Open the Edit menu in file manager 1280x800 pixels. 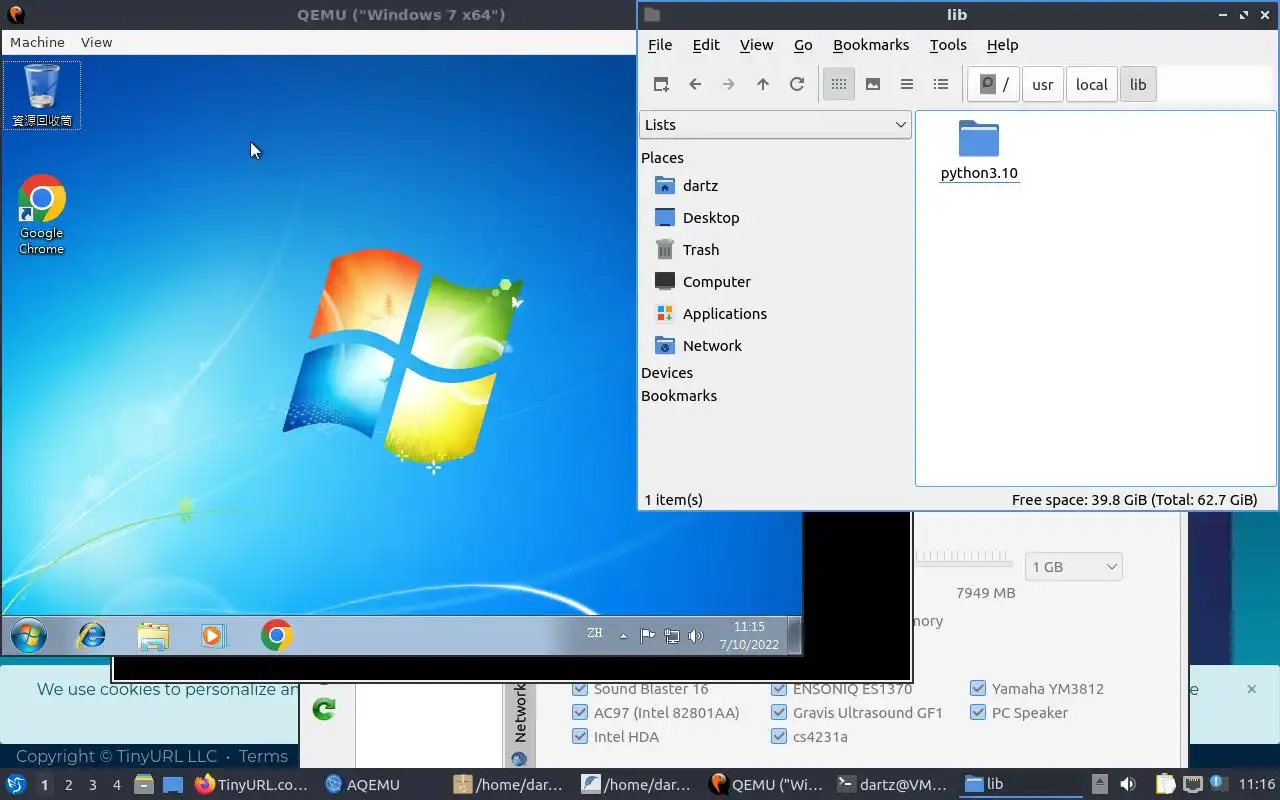706,45
